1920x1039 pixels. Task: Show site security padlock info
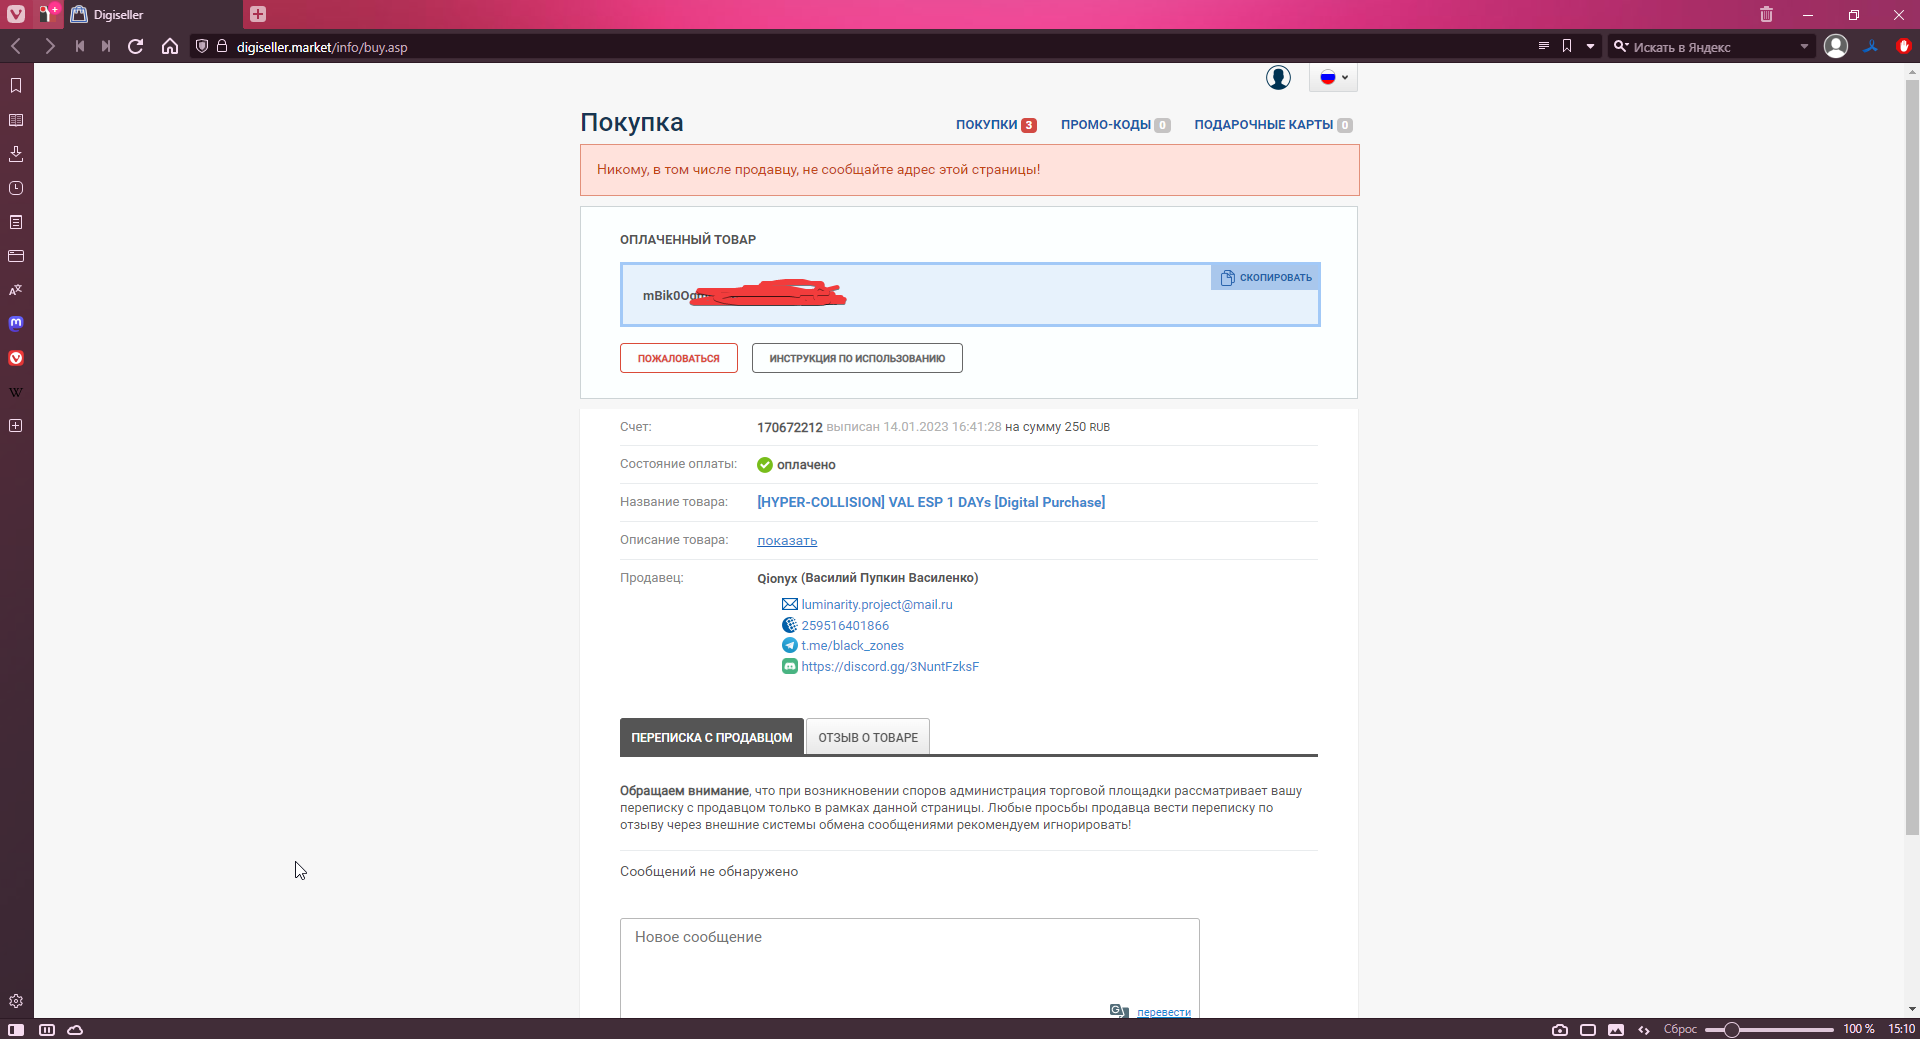click(222, 46)
